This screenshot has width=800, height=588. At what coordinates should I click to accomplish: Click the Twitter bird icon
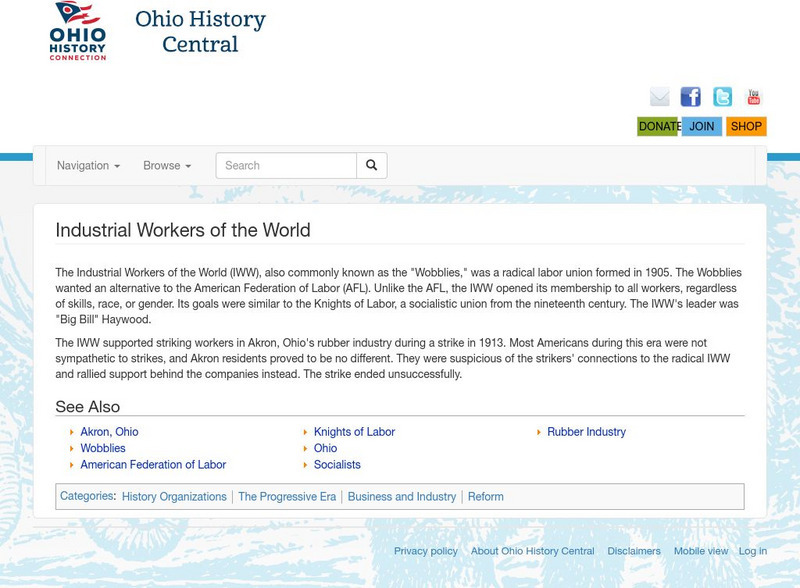pos(721,97)
